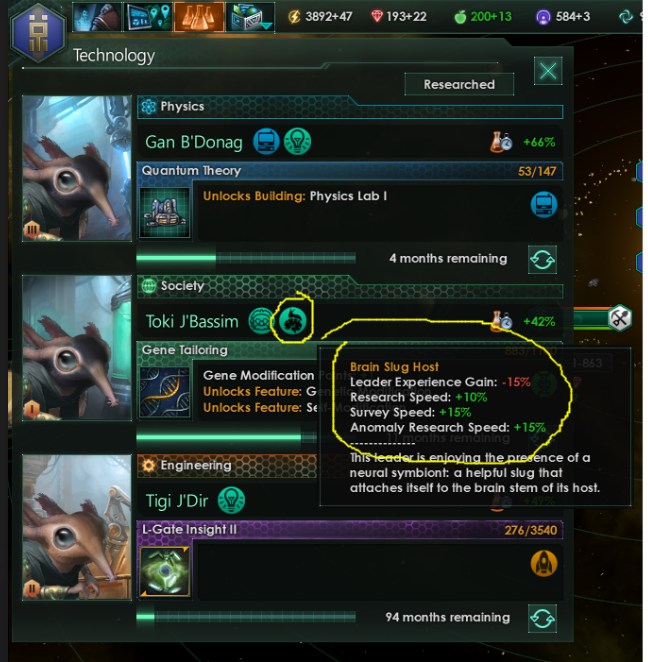Viewport: 648px width, 662px height.
Task: Change the L-Gate Insight II engineering research
Action: pyautogui.click(x=542, y=619)
